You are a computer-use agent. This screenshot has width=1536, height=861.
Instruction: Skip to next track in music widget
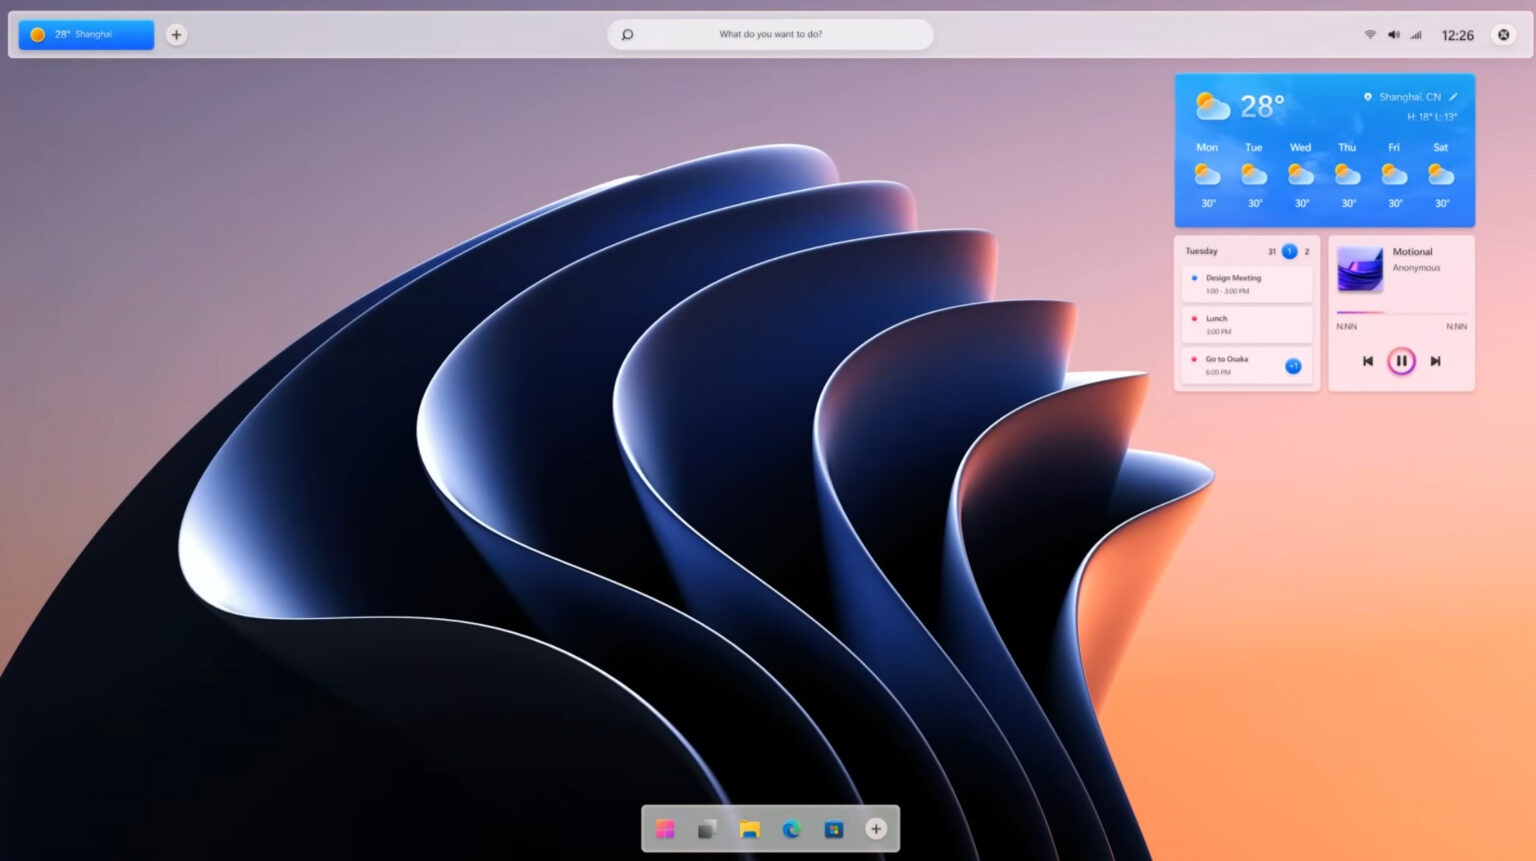point(1436,360)
